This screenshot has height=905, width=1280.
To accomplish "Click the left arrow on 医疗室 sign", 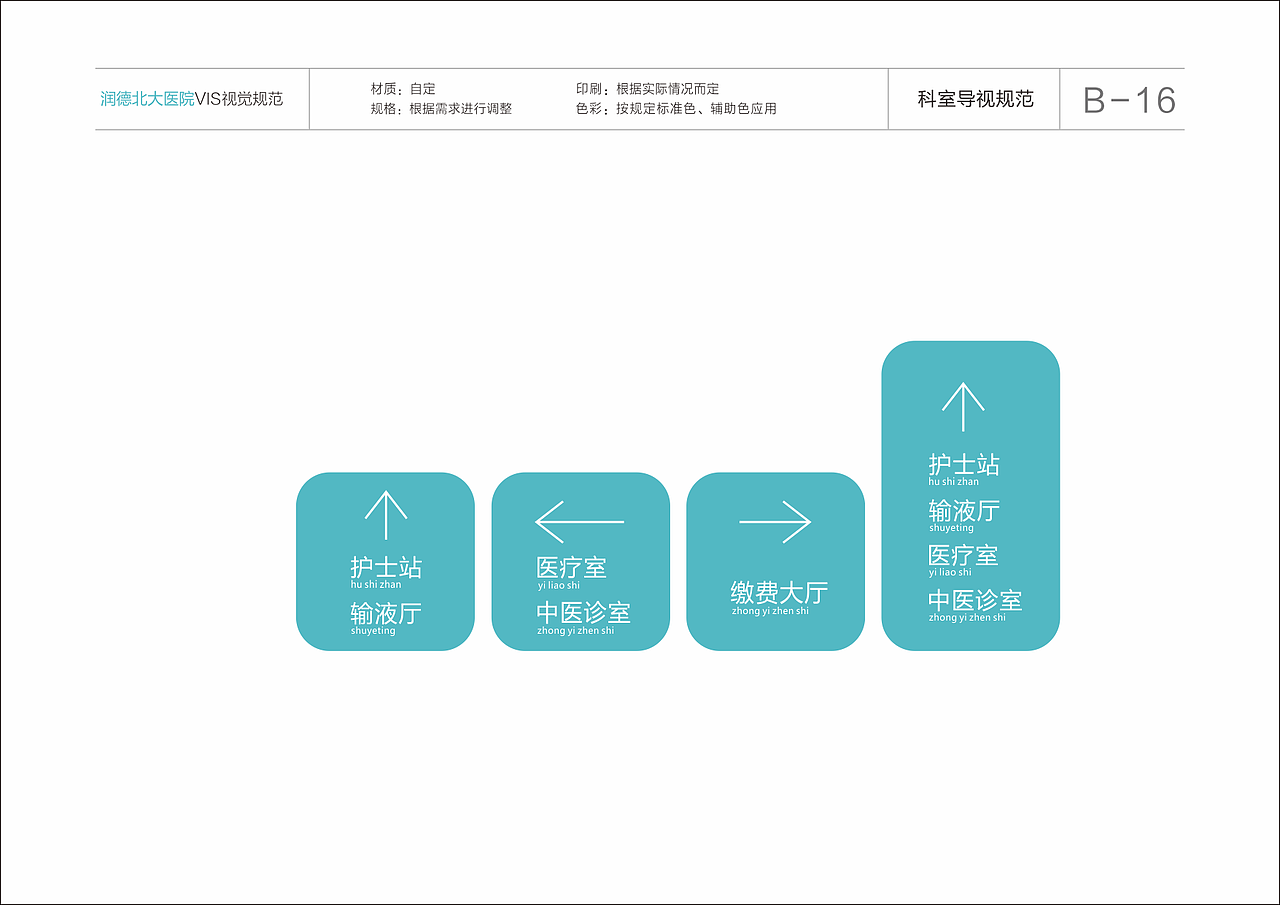I will (x=581, y=521).
